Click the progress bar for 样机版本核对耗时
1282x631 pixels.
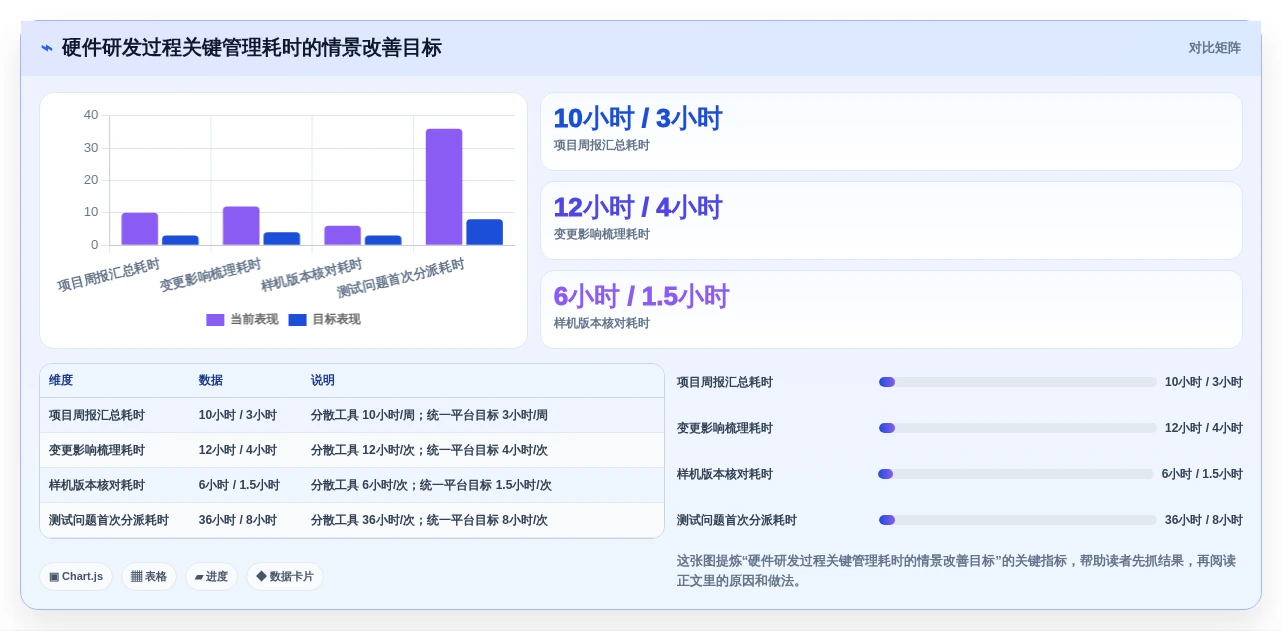pos(1016,474)
